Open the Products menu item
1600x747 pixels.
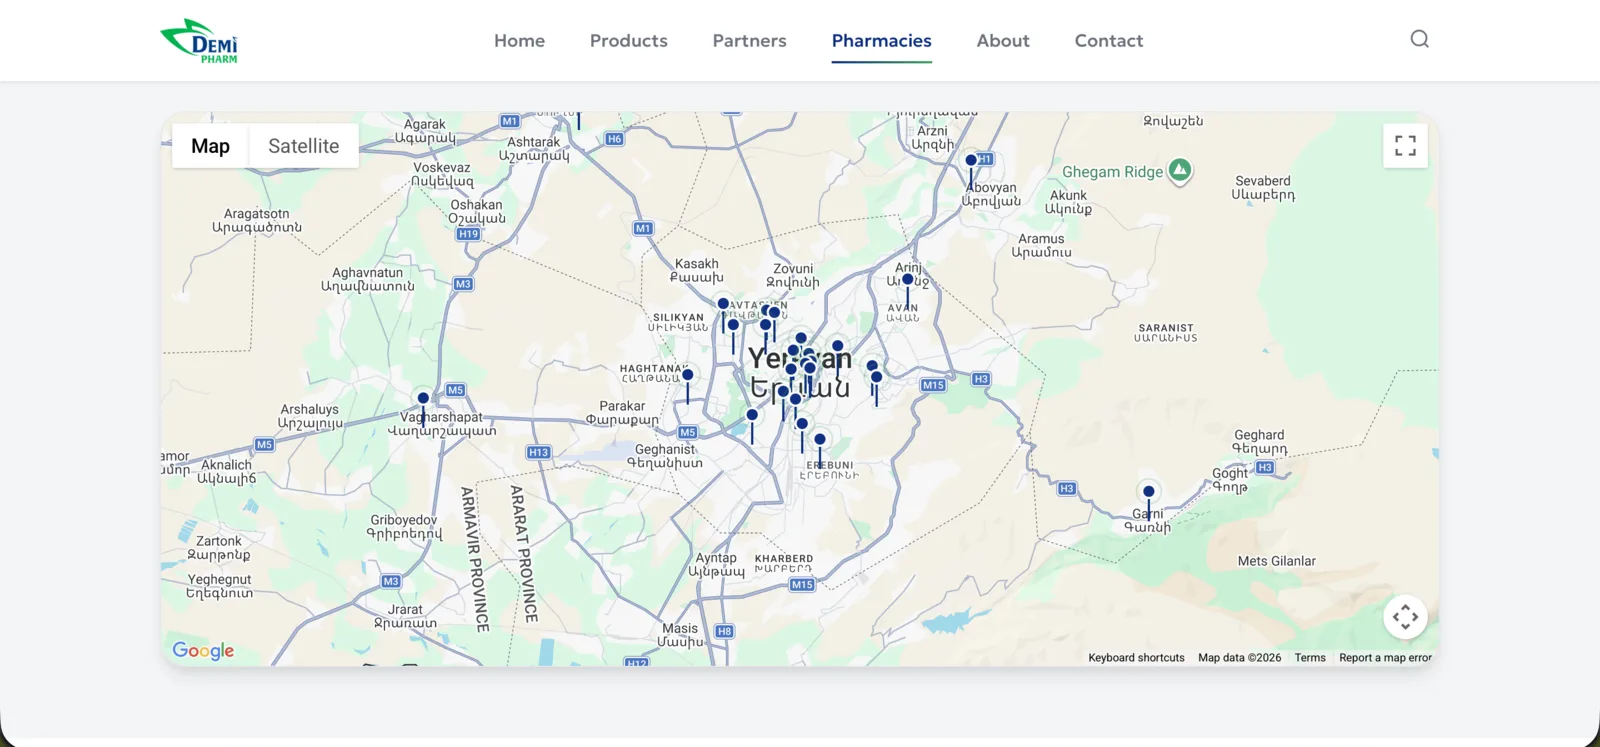tap(628, 41)
